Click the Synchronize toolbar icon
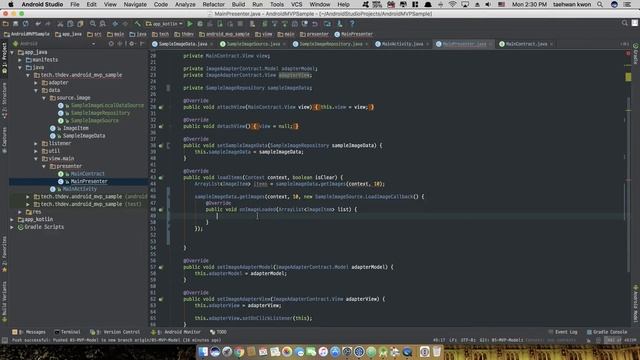This screenshot has width=640, height=360. coord(26,24)
